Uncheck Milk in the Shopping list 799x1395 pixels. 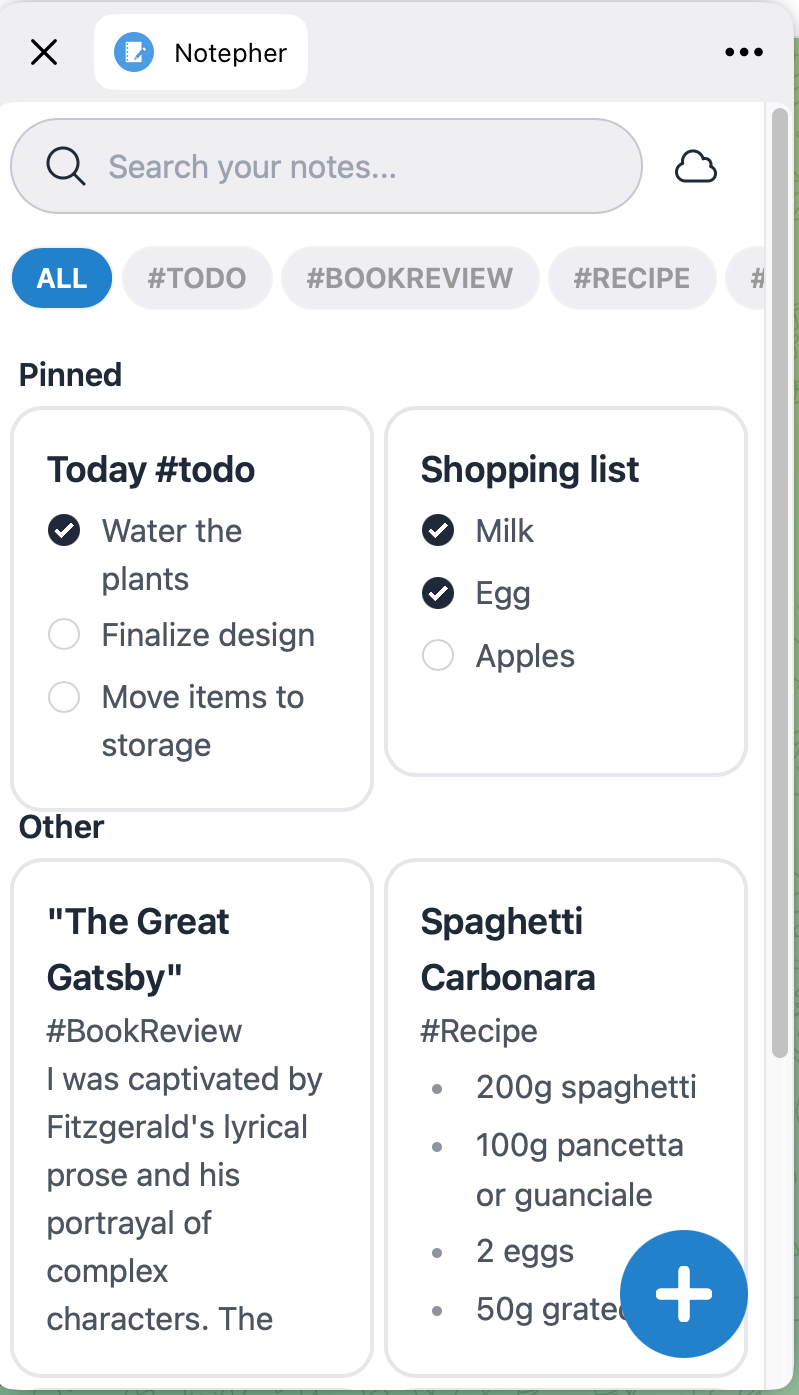(438, 531)
